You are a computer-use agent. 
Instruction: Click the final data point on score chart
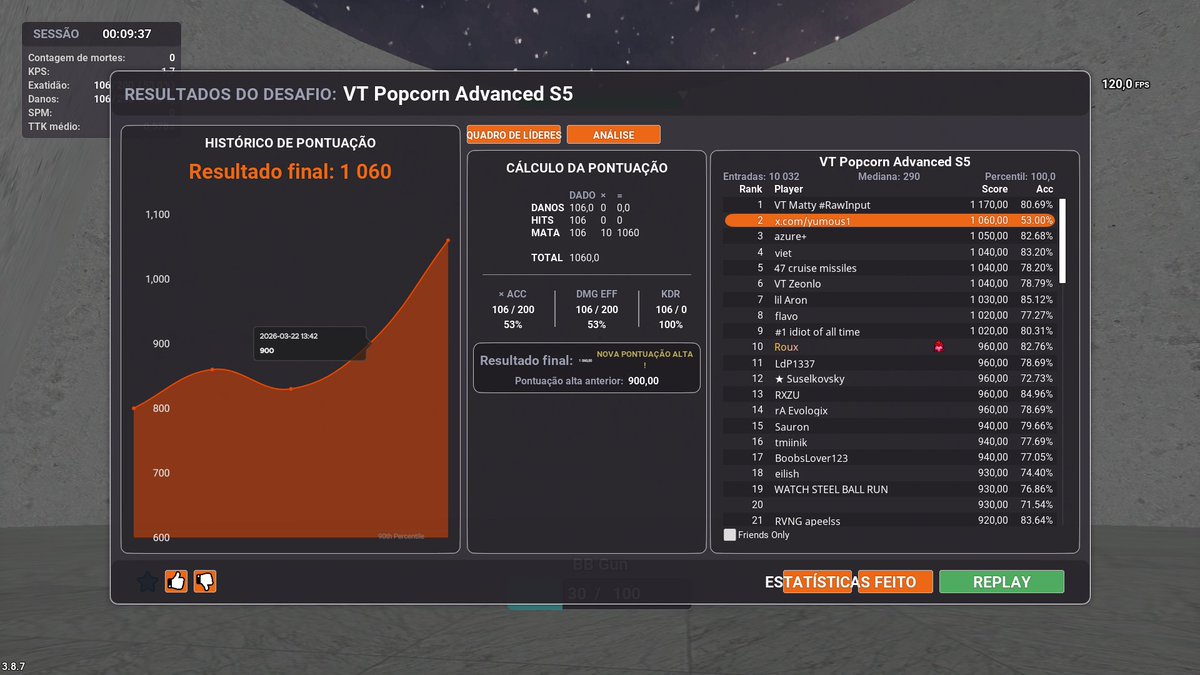[x=447, y=240]
